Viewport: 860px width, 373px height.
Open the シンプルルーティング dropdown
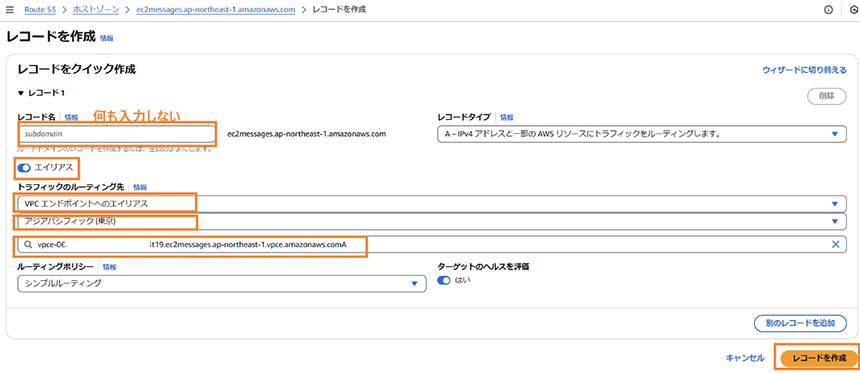coord(222,284)
